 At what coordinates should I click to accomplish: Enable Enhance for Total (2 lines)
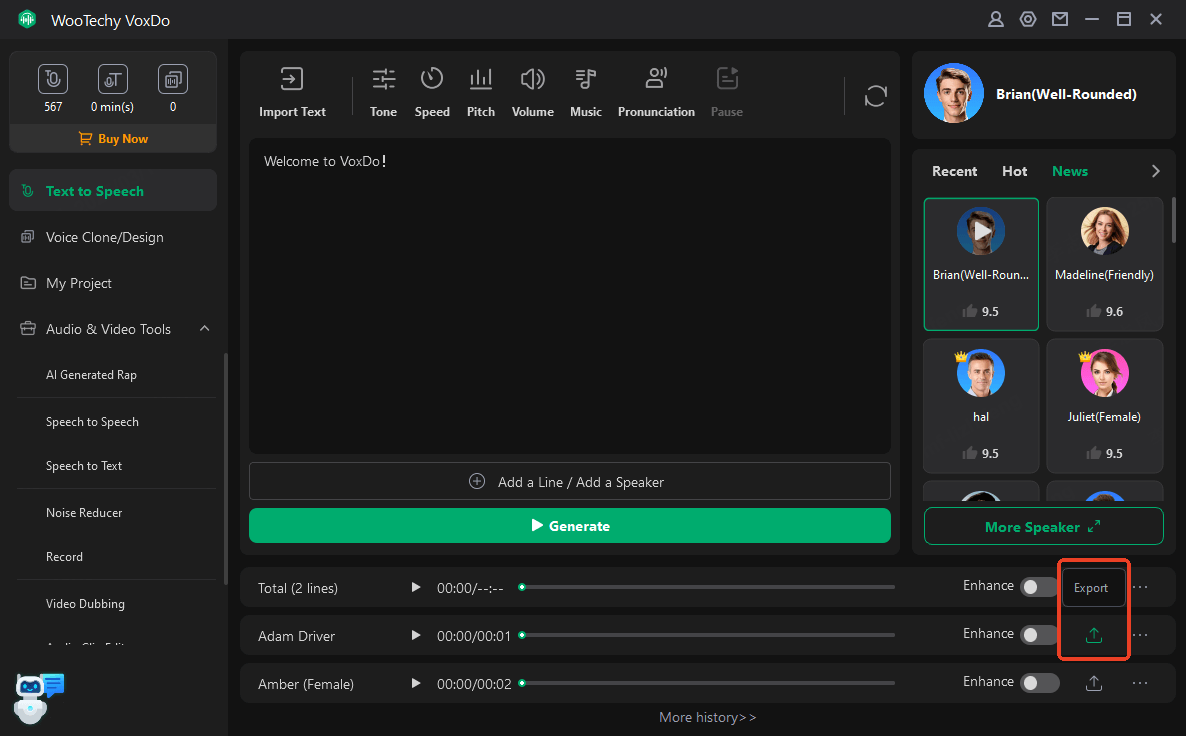1039,587
